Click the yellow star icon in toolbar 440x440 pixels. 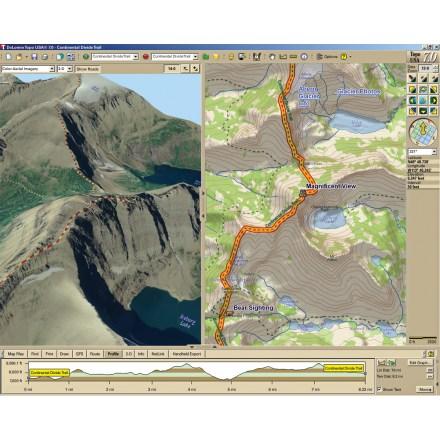[x=216, y=57]
